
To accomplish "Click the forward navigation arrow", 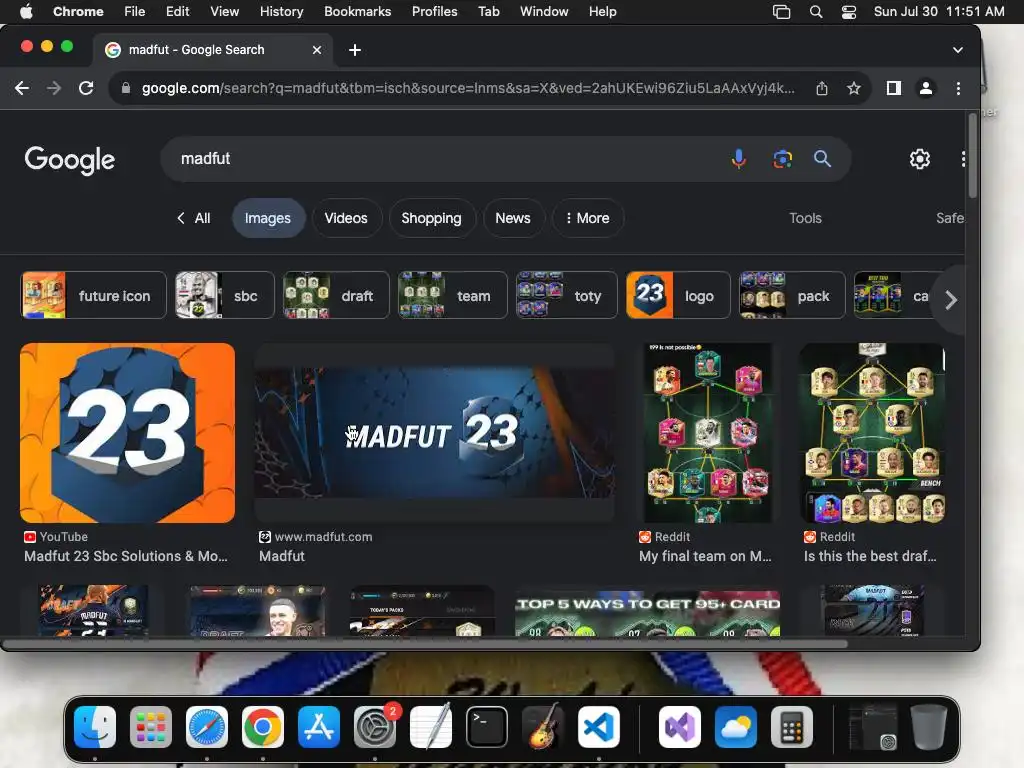I will coord(54,88).
